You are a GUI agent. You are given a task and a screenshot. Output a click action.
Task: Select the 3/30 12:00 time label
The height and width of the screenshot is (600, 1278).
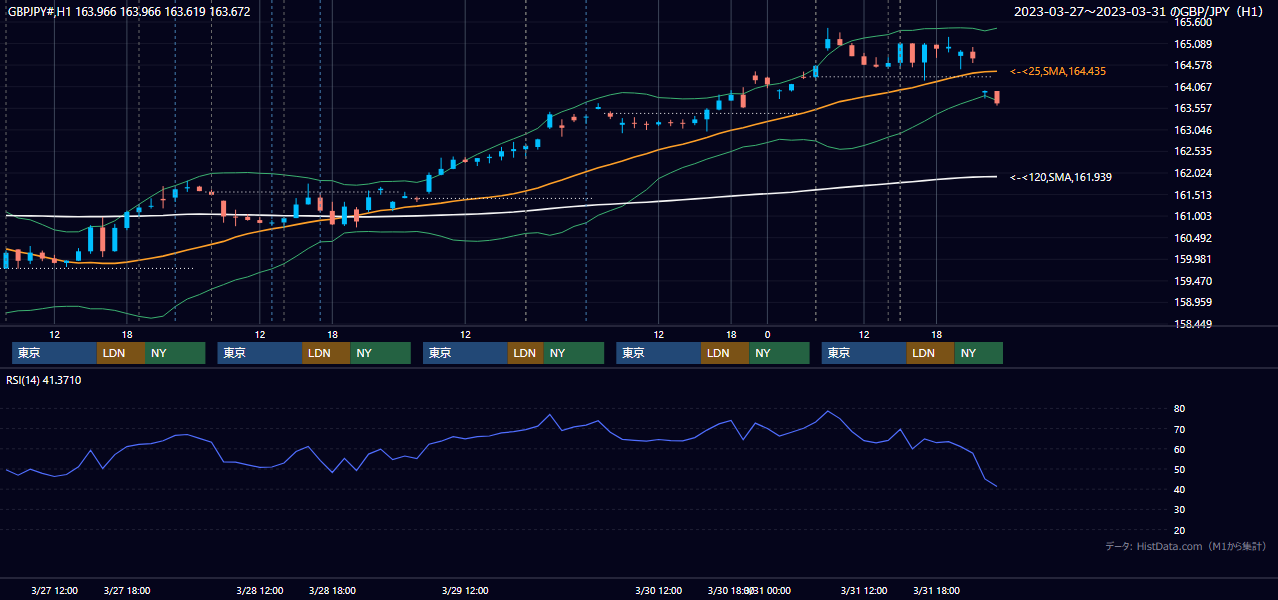pos(659,591)
